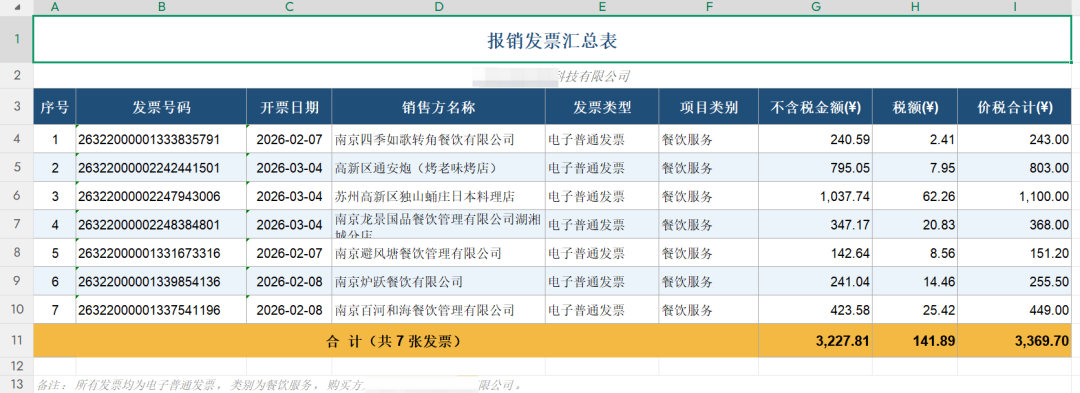Select column header A
This screenshot has width=1080, height=393.
click(54, 7)
